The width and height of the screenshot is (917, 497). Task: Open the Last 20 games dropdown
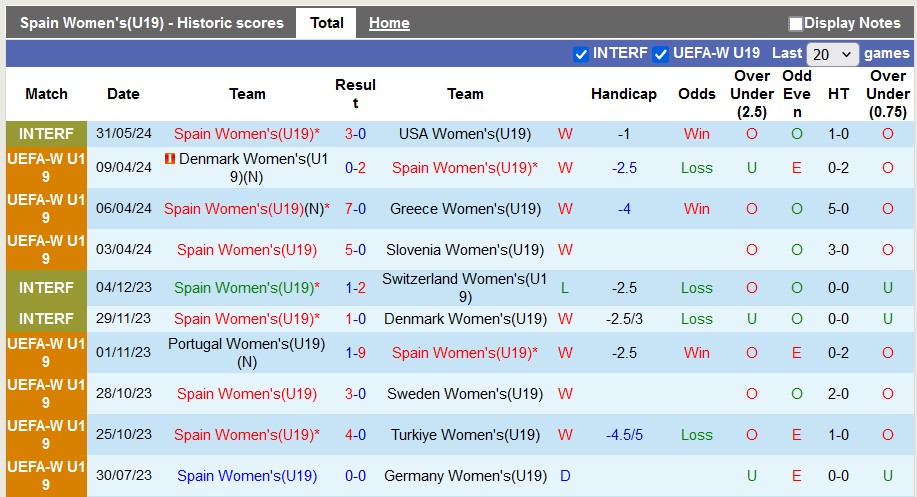pos(832,54)
